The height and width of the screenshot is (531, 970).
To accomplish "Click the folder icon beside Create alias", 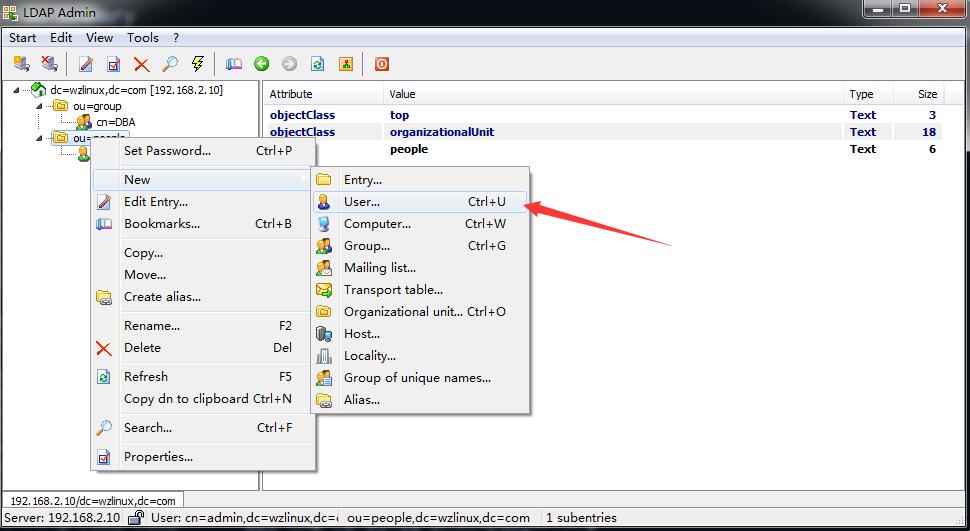I will pyautogui.click(x=104, y=297).
